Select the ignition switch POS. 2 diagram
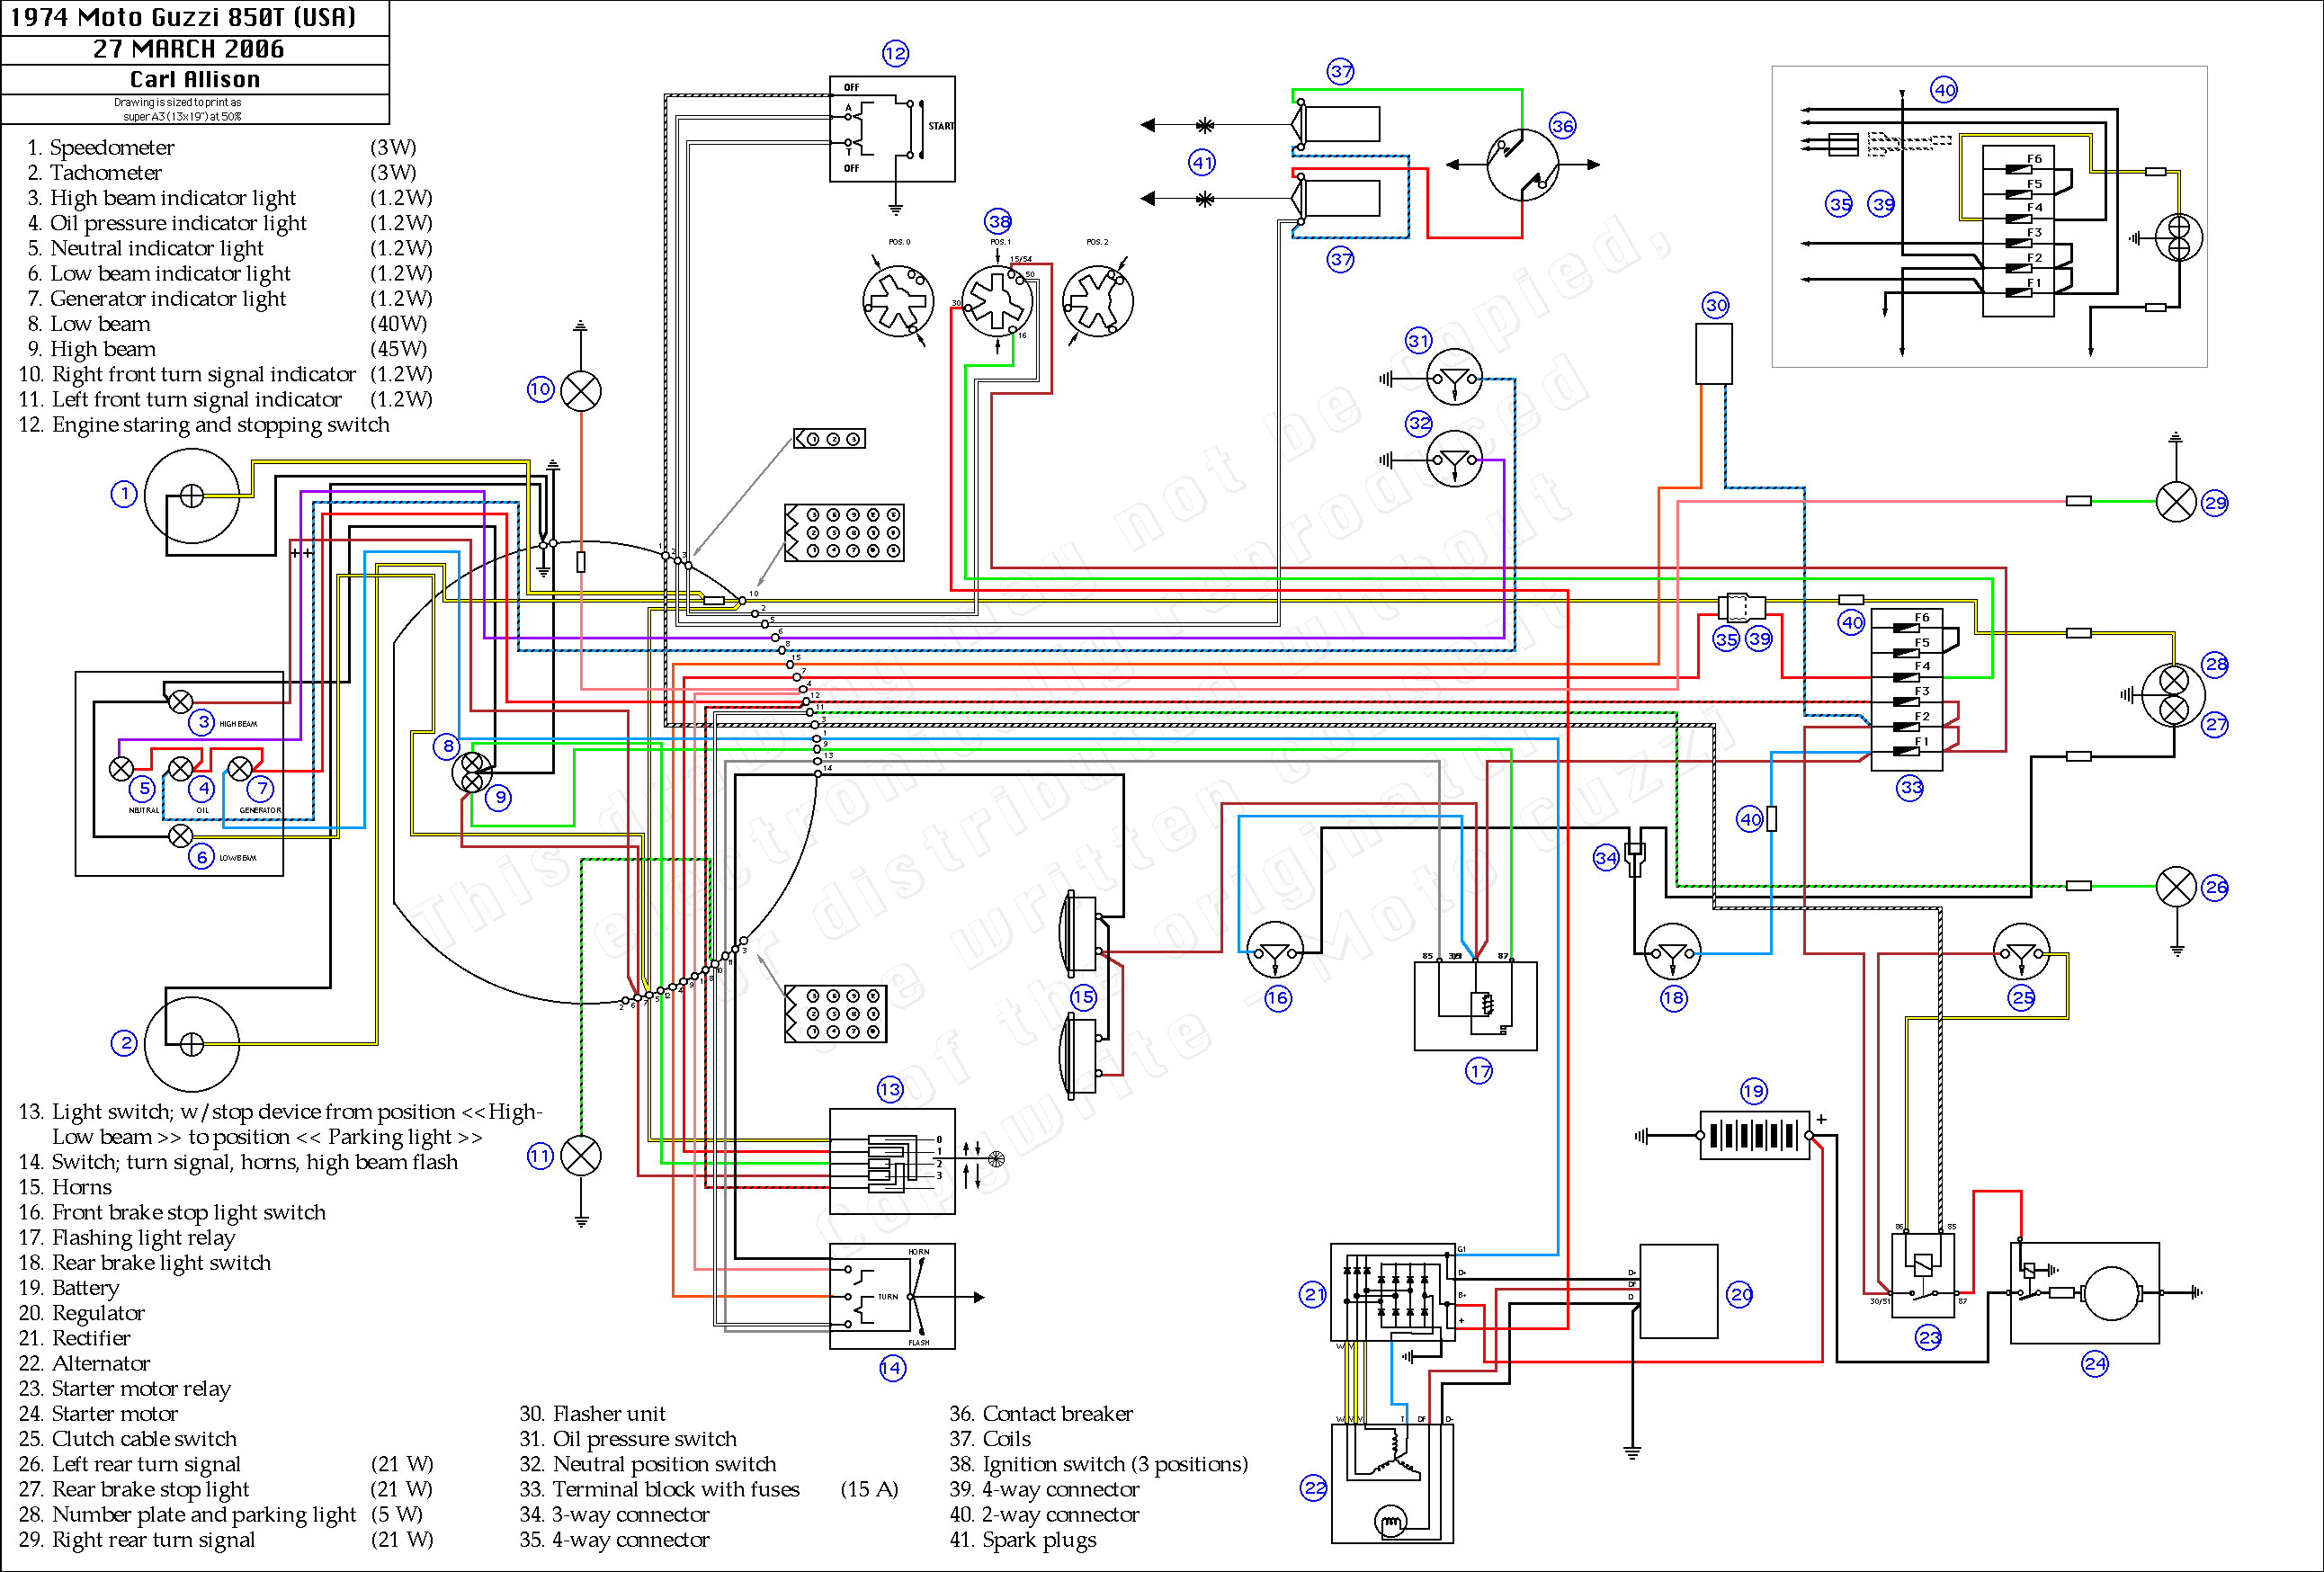Viewport: 2324px width, 1572px height. point(1097,301)
